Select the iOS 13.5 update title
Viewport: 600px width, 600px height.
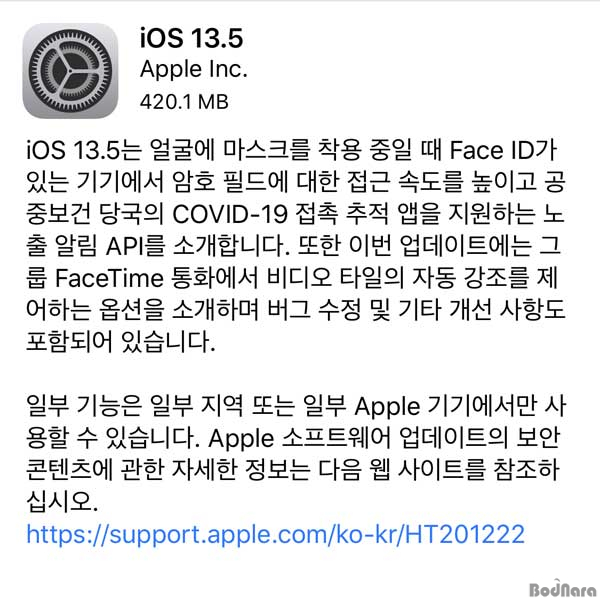[191, 38]
